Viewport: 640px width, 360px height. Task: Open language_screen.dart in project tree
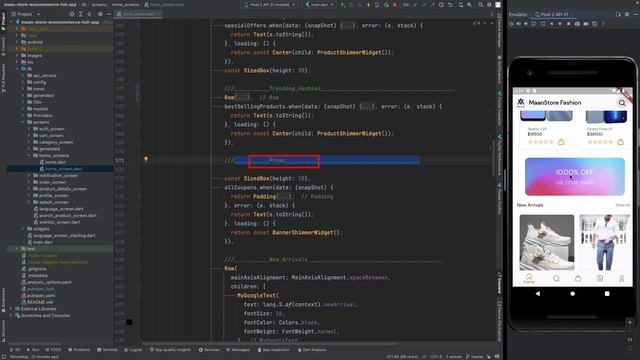tap(58, 209)
